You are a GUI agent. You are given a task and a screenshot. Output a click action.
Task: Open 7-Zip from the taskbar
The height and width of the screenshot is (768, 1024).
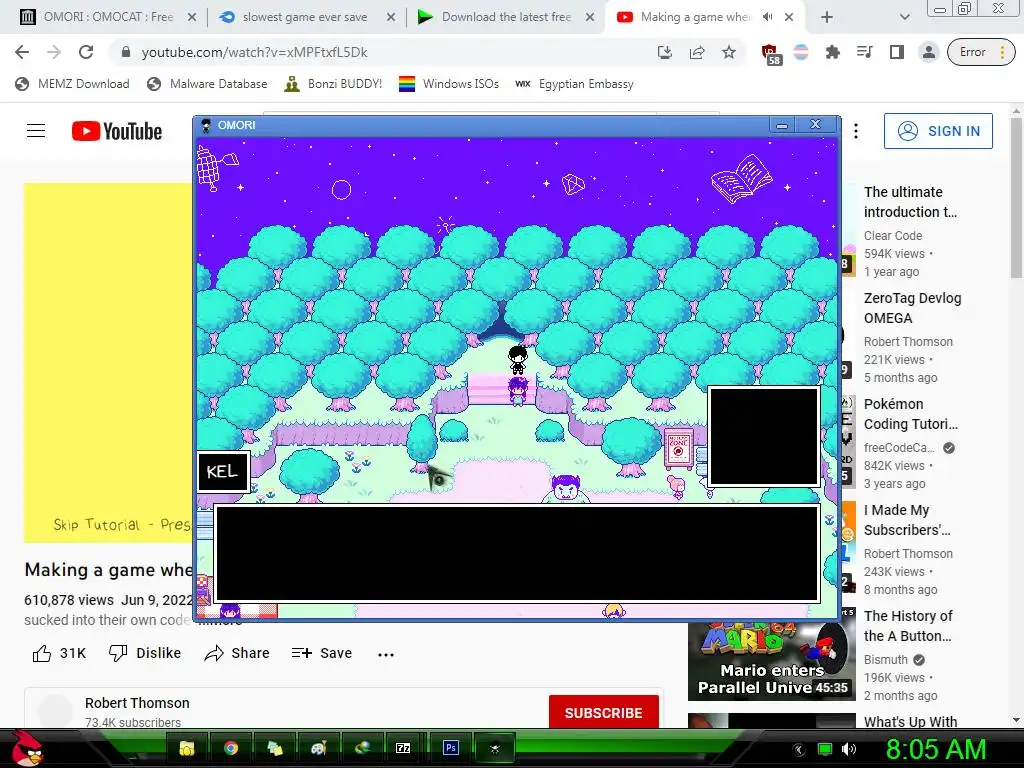point(404,748)
